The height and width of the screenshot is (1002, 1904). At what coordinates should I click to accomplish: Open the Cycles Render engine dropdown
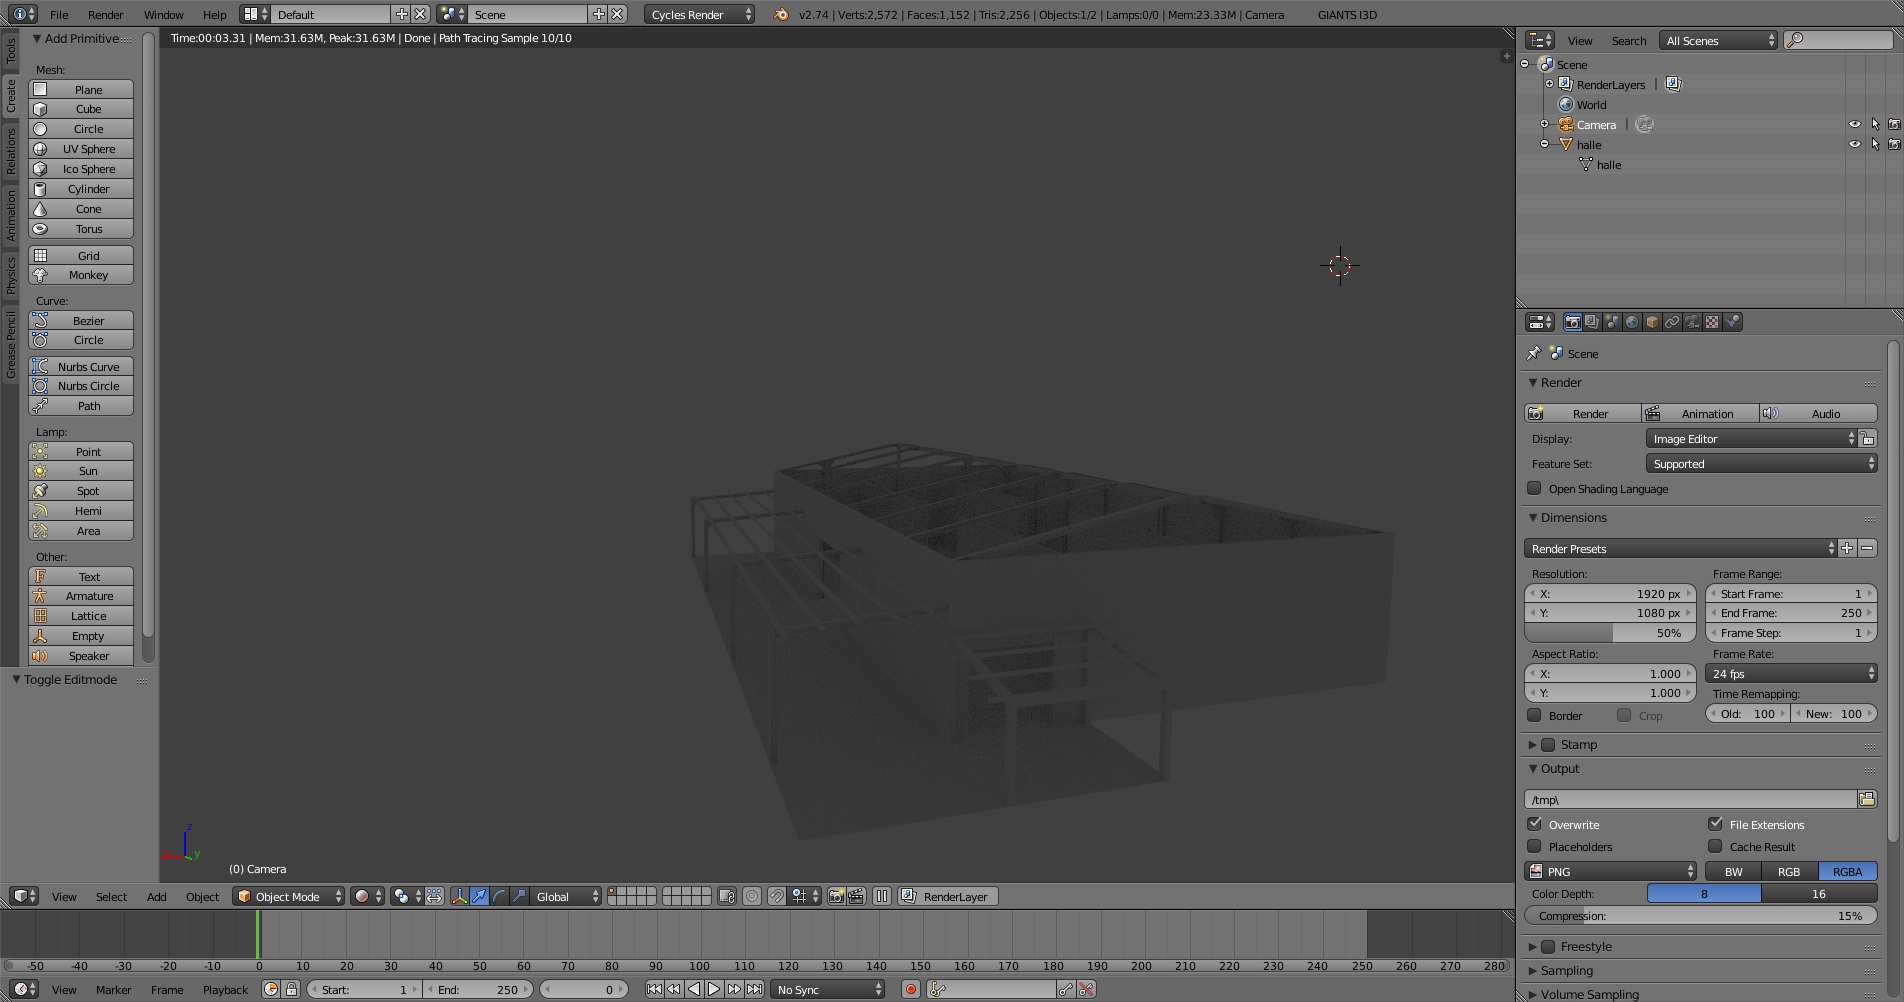click(x=700, y=14)
